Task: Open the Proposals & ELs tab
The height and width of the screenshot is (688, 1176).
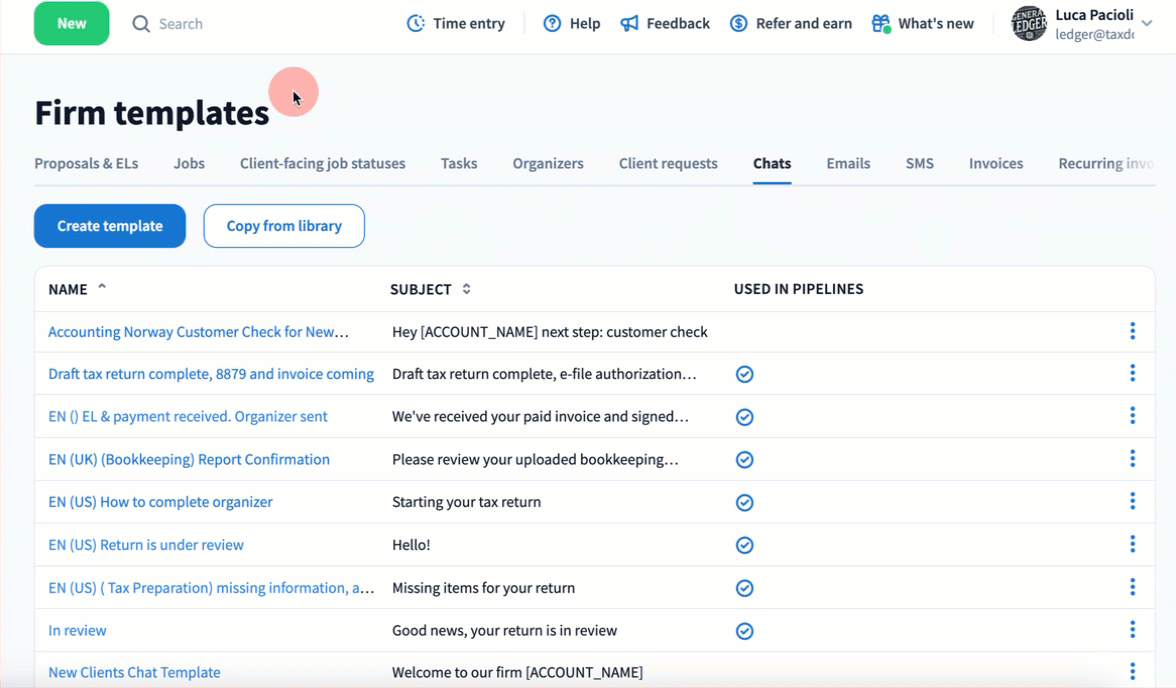Action: pyautogui.click(x=86, y=163)
